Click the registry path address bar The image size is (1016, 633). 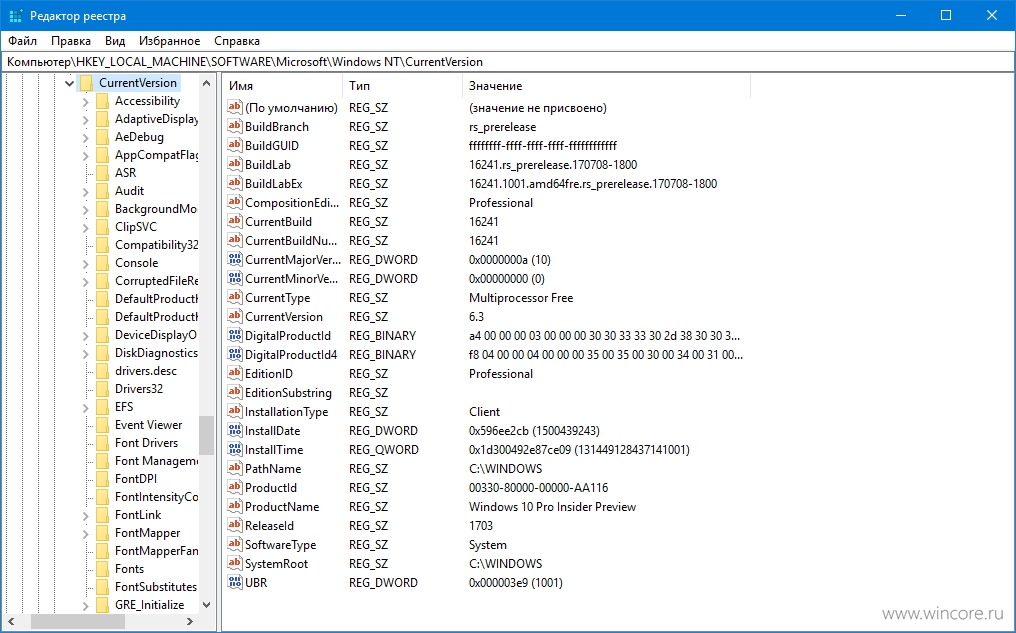click(508, 62)
